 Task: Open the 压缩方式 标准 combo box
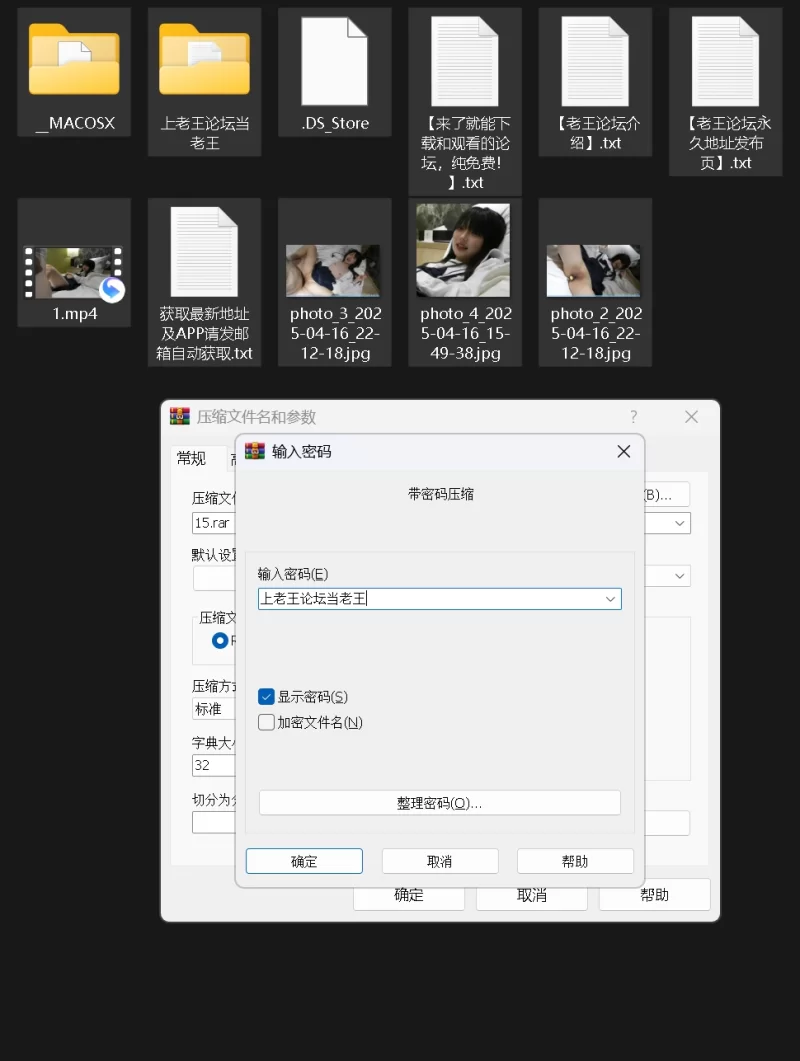point(214,708)
